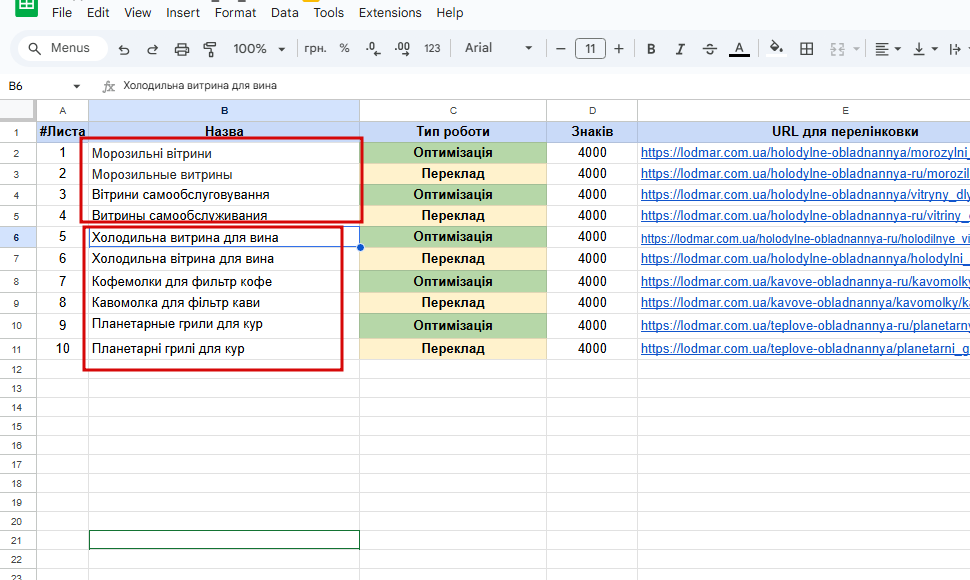The image size is (970, 580).
Task: Open the zoom 100% dropdown
Action: (259, 48)
